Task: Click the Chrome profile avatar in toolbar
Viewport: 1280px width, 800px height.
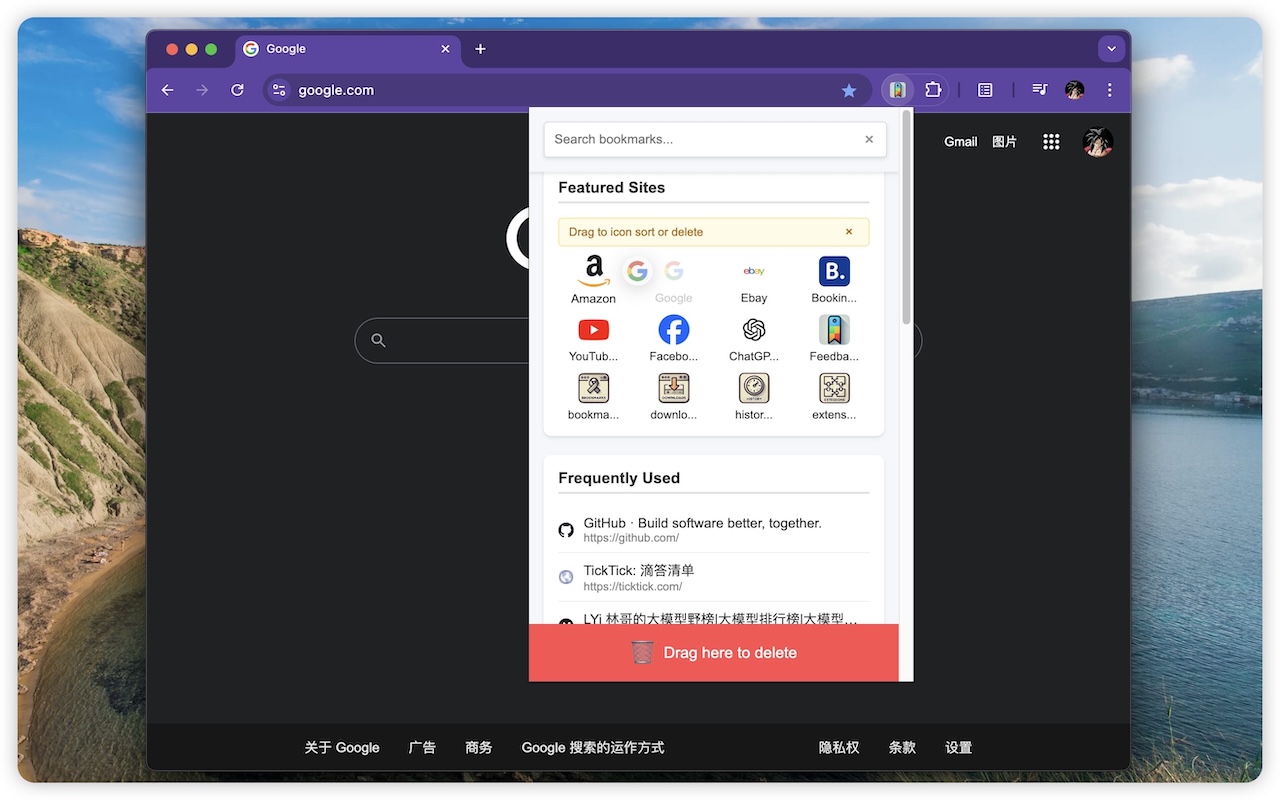Action: click(x=1075, y=90)
